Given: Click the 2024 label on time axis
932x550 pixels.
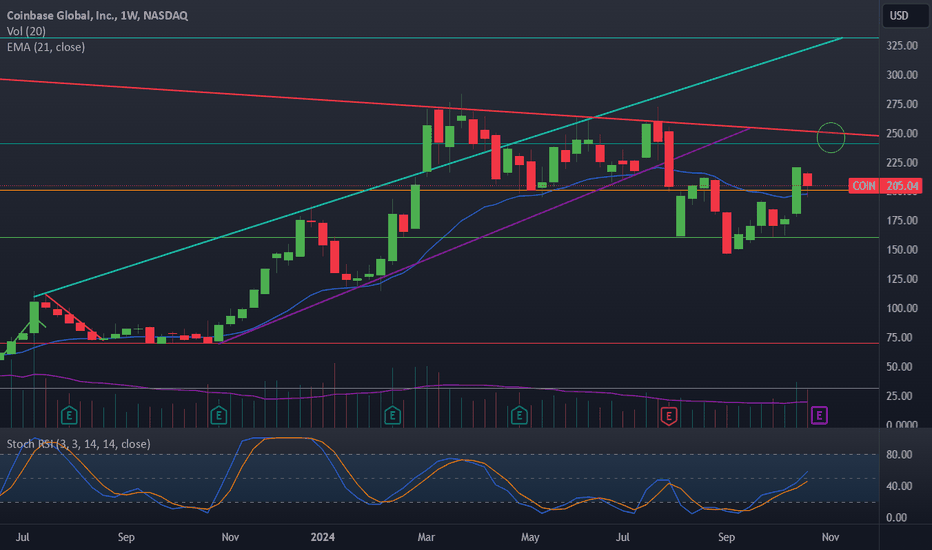Looking at the screenshot, I should tap(323, 537).
